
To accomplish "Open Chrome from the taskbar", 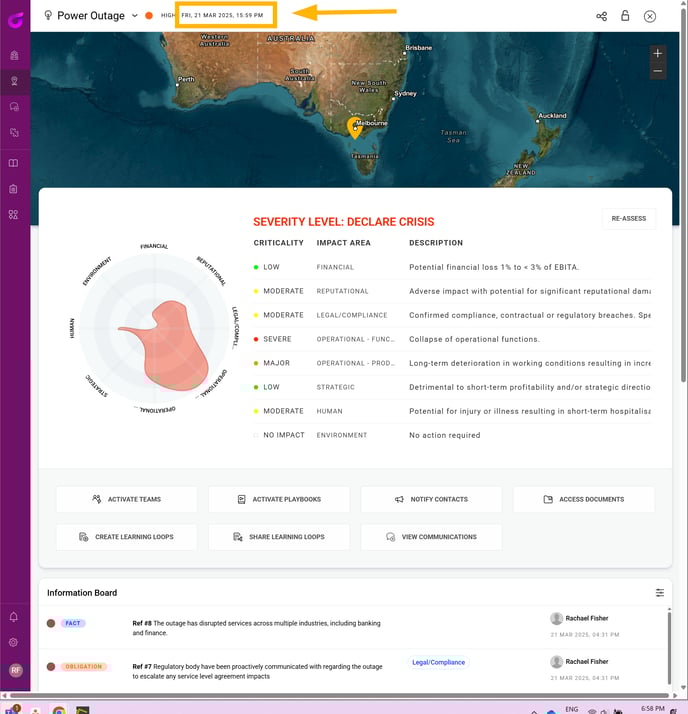I will click(x=58, y=710).
